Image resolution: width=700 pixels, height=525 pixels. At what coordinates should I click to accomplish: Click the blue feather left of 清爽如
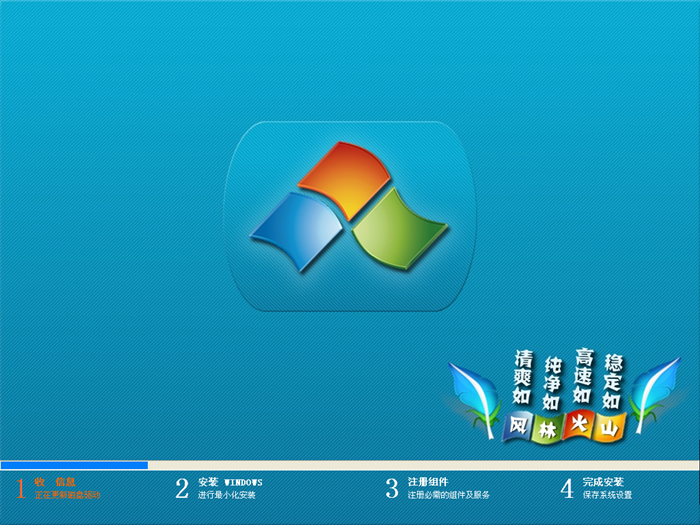pos(476,399)
